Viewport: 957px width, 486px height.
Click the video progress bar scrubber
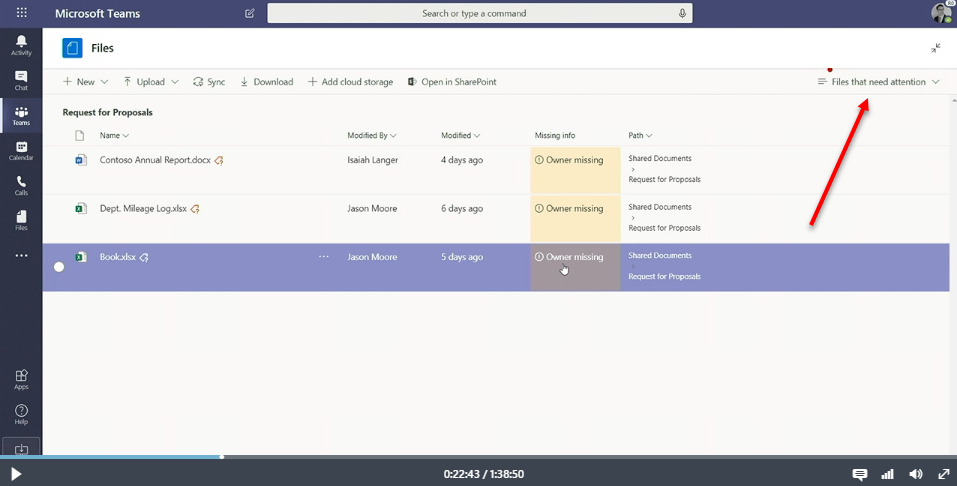222,457
